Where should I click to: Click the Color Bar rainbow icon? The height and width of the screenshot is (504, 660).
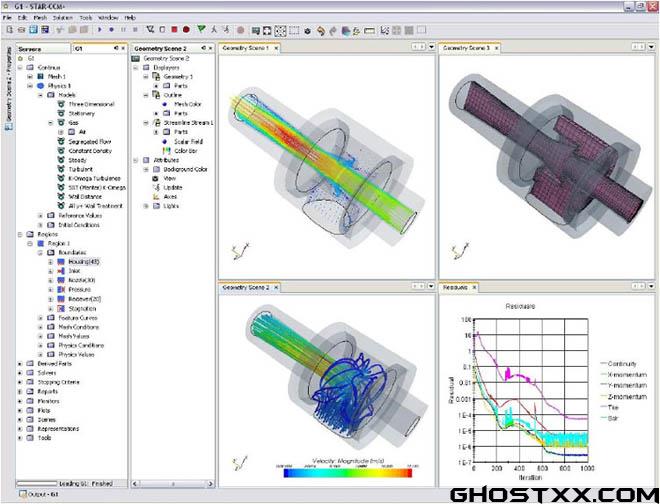point(167,151)
